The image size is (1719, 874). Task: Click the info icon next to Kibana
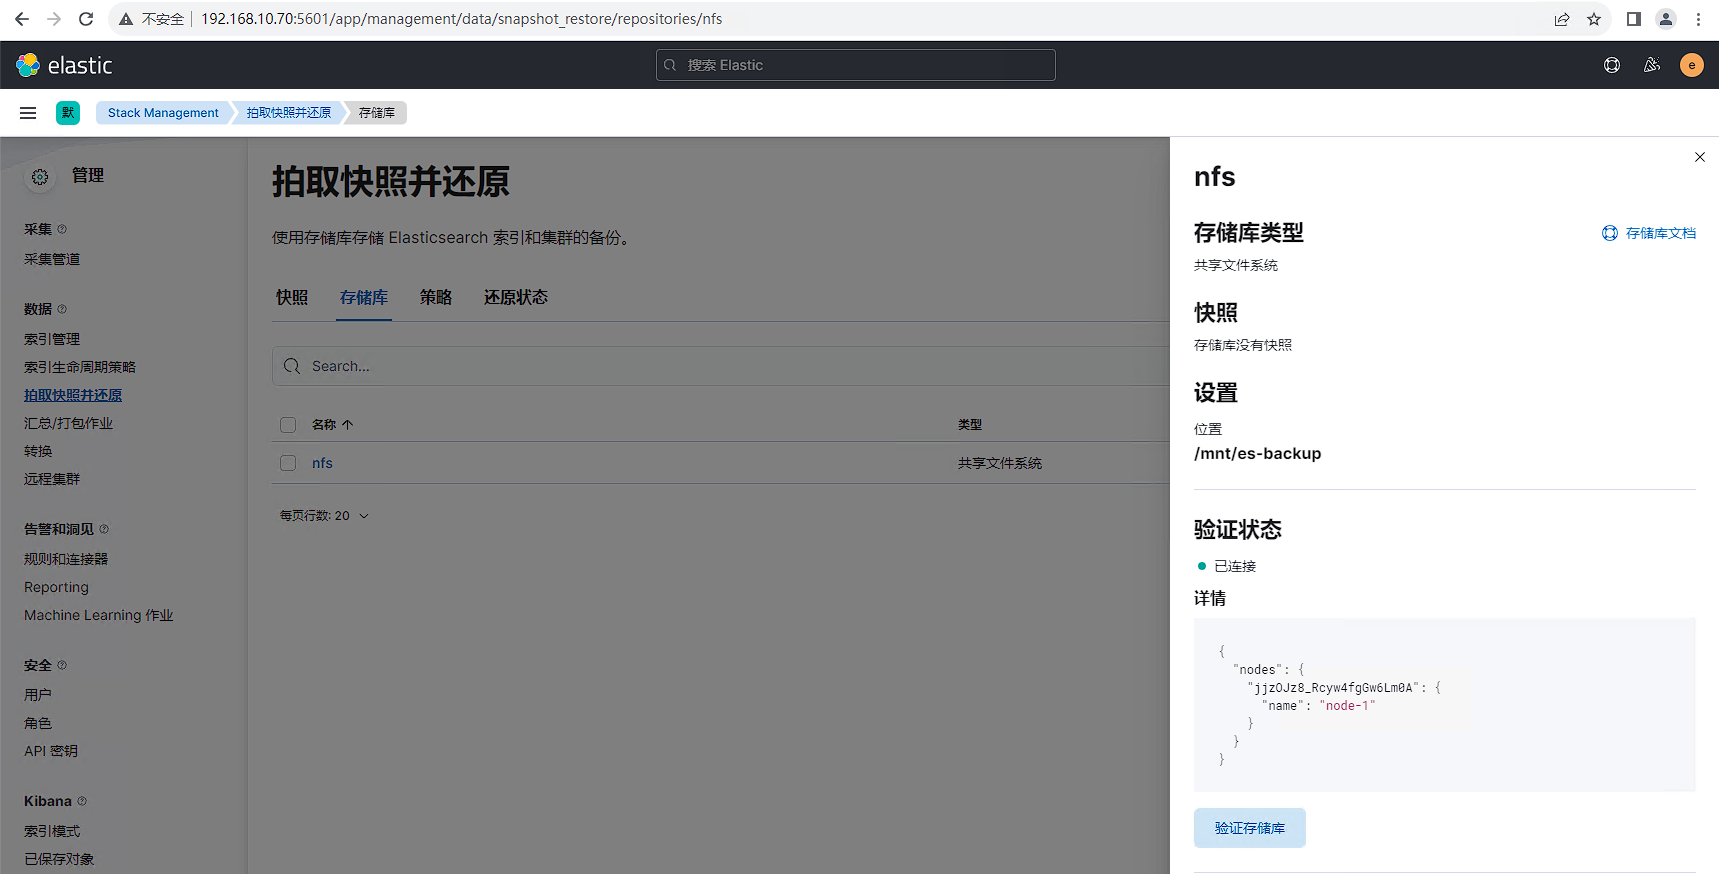(82, 801)
